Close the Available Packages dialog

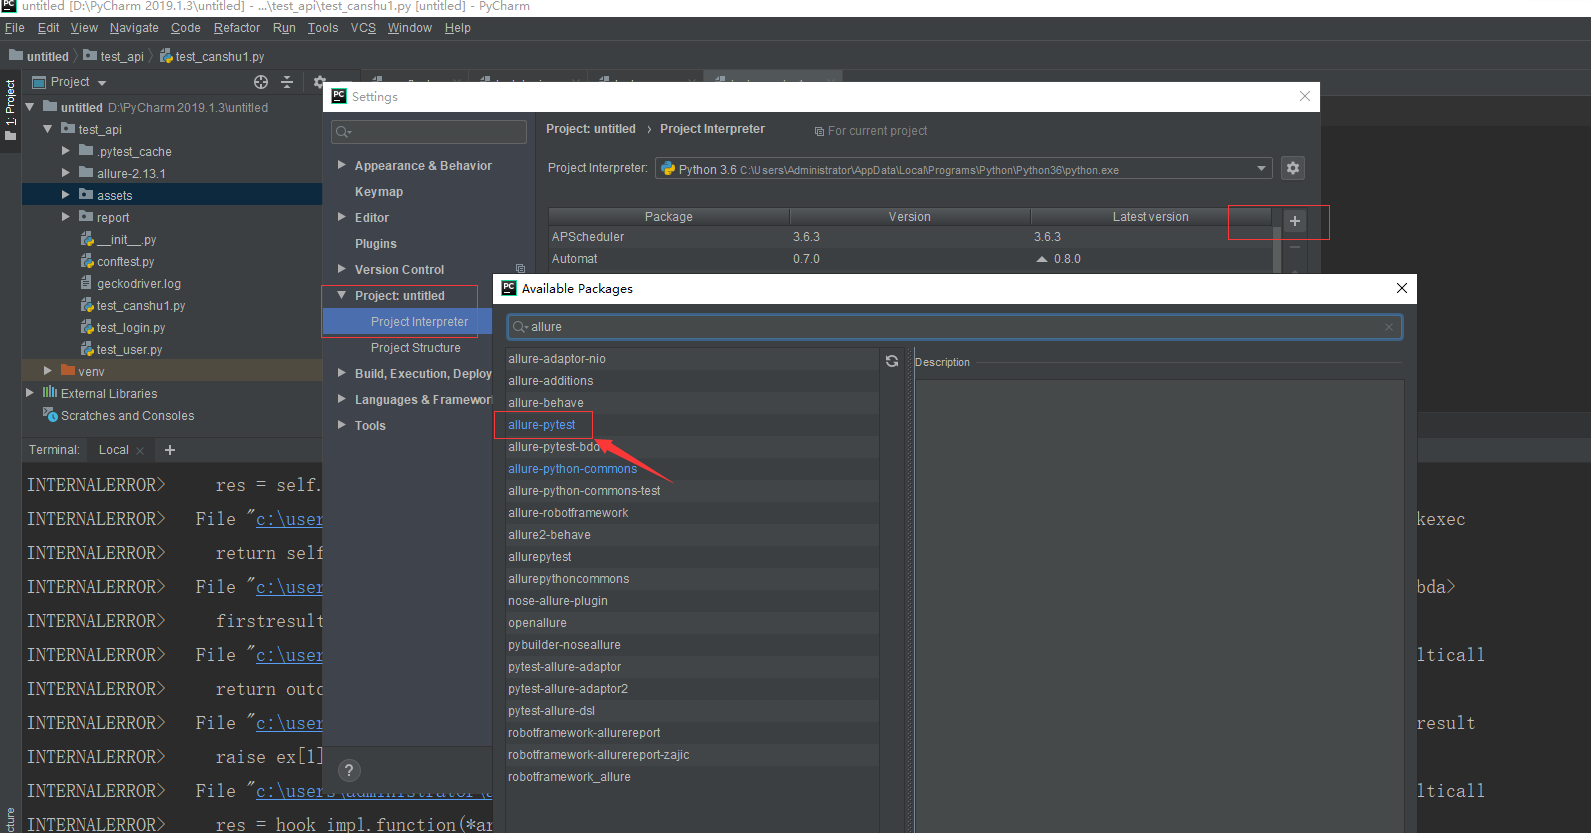(x=1402, y=288)
